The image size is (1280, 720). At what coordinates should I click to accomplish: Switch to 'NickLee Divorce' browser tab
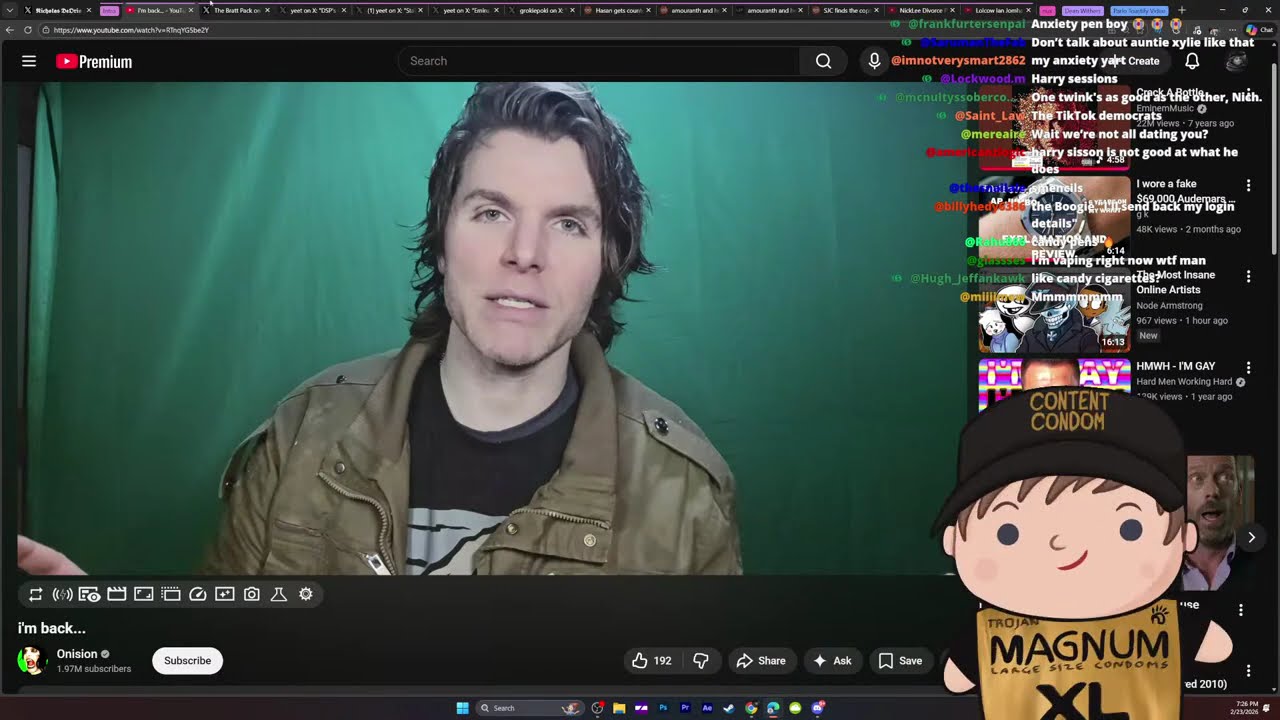[x=922, y=10]
